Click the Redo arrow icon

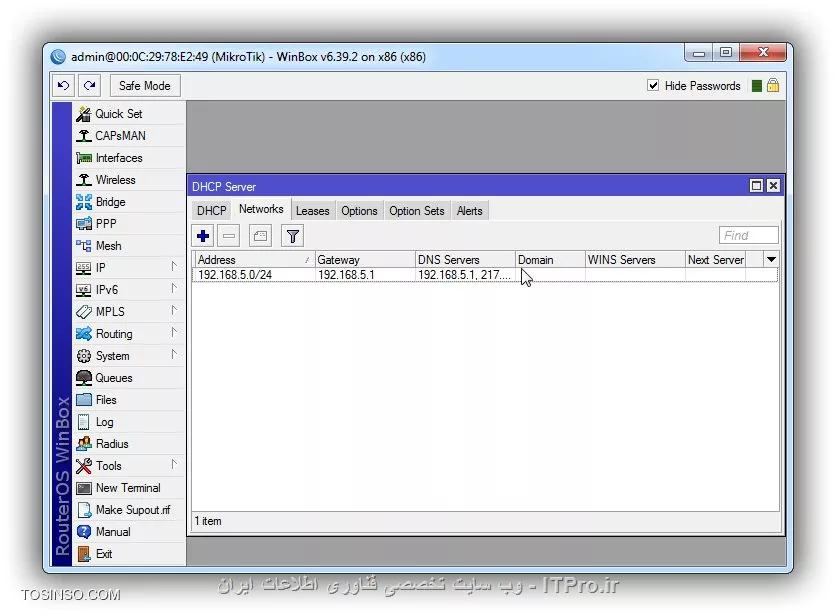[x=90, y=86]
